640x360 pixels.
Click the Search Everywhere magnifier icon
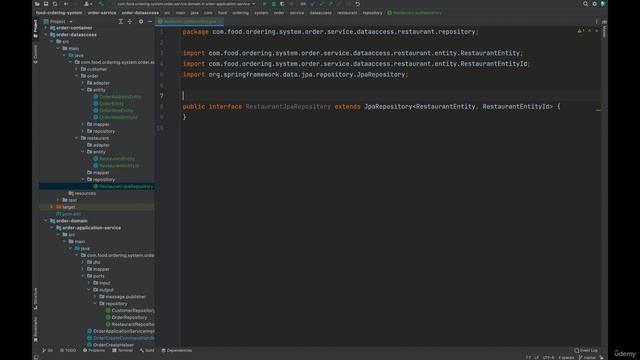tap(585, 4)
